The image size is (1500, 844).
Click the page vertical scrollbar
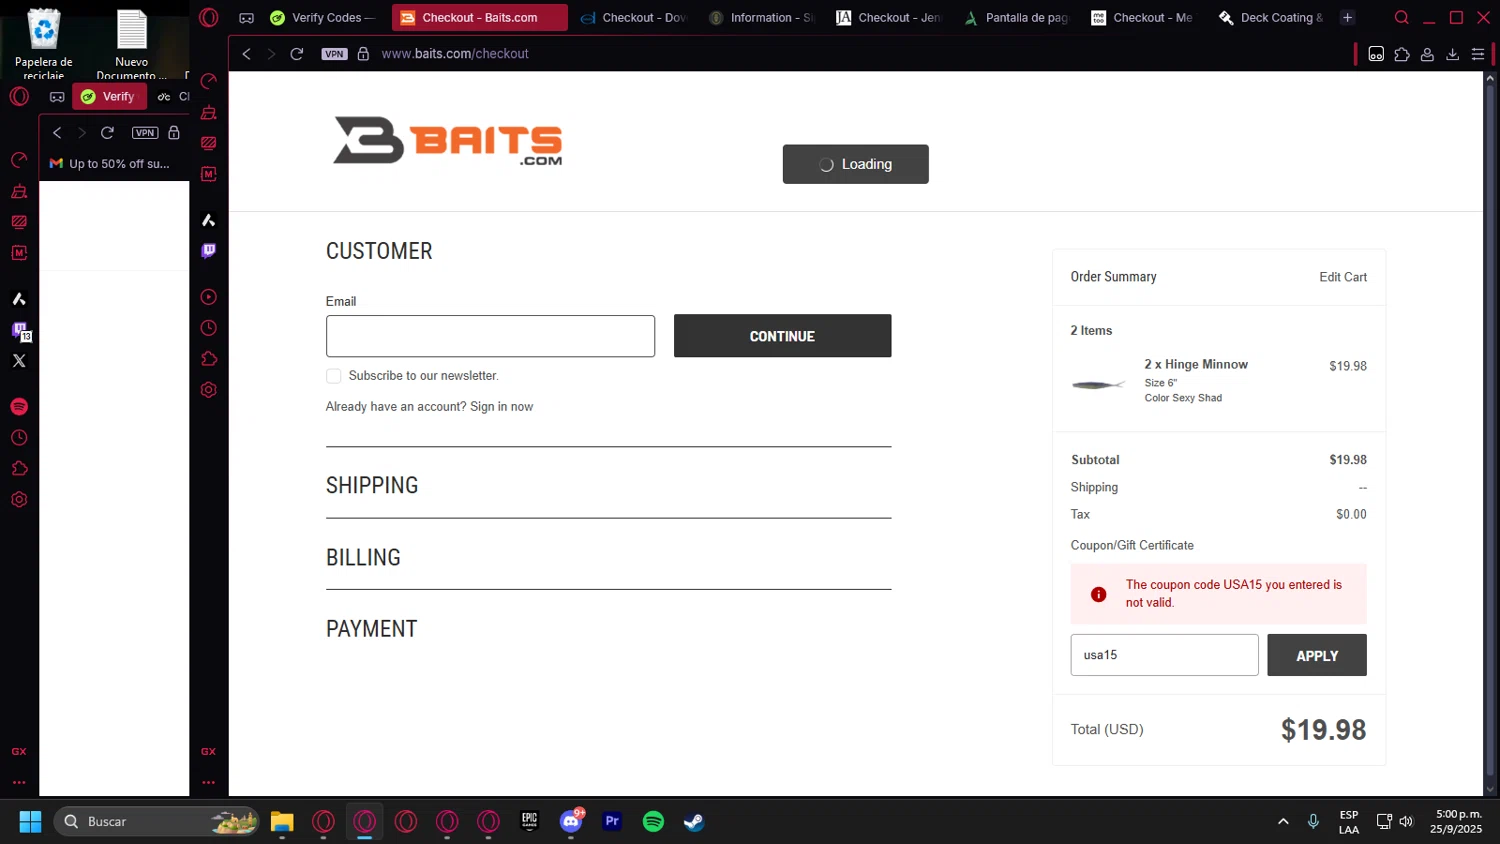tap(1490, 430)
